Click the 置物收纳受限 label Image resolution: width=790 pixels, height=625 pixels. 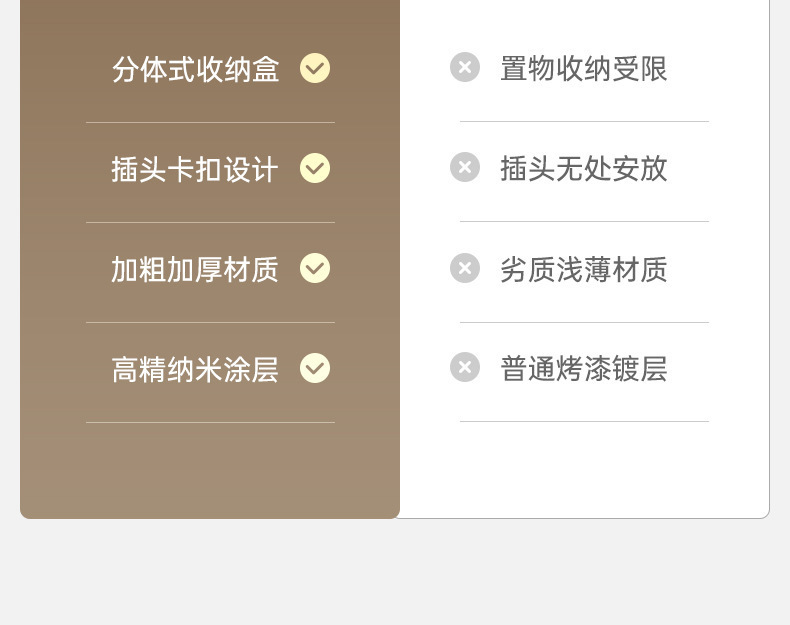pyautogui.click(x=584, y=68)
